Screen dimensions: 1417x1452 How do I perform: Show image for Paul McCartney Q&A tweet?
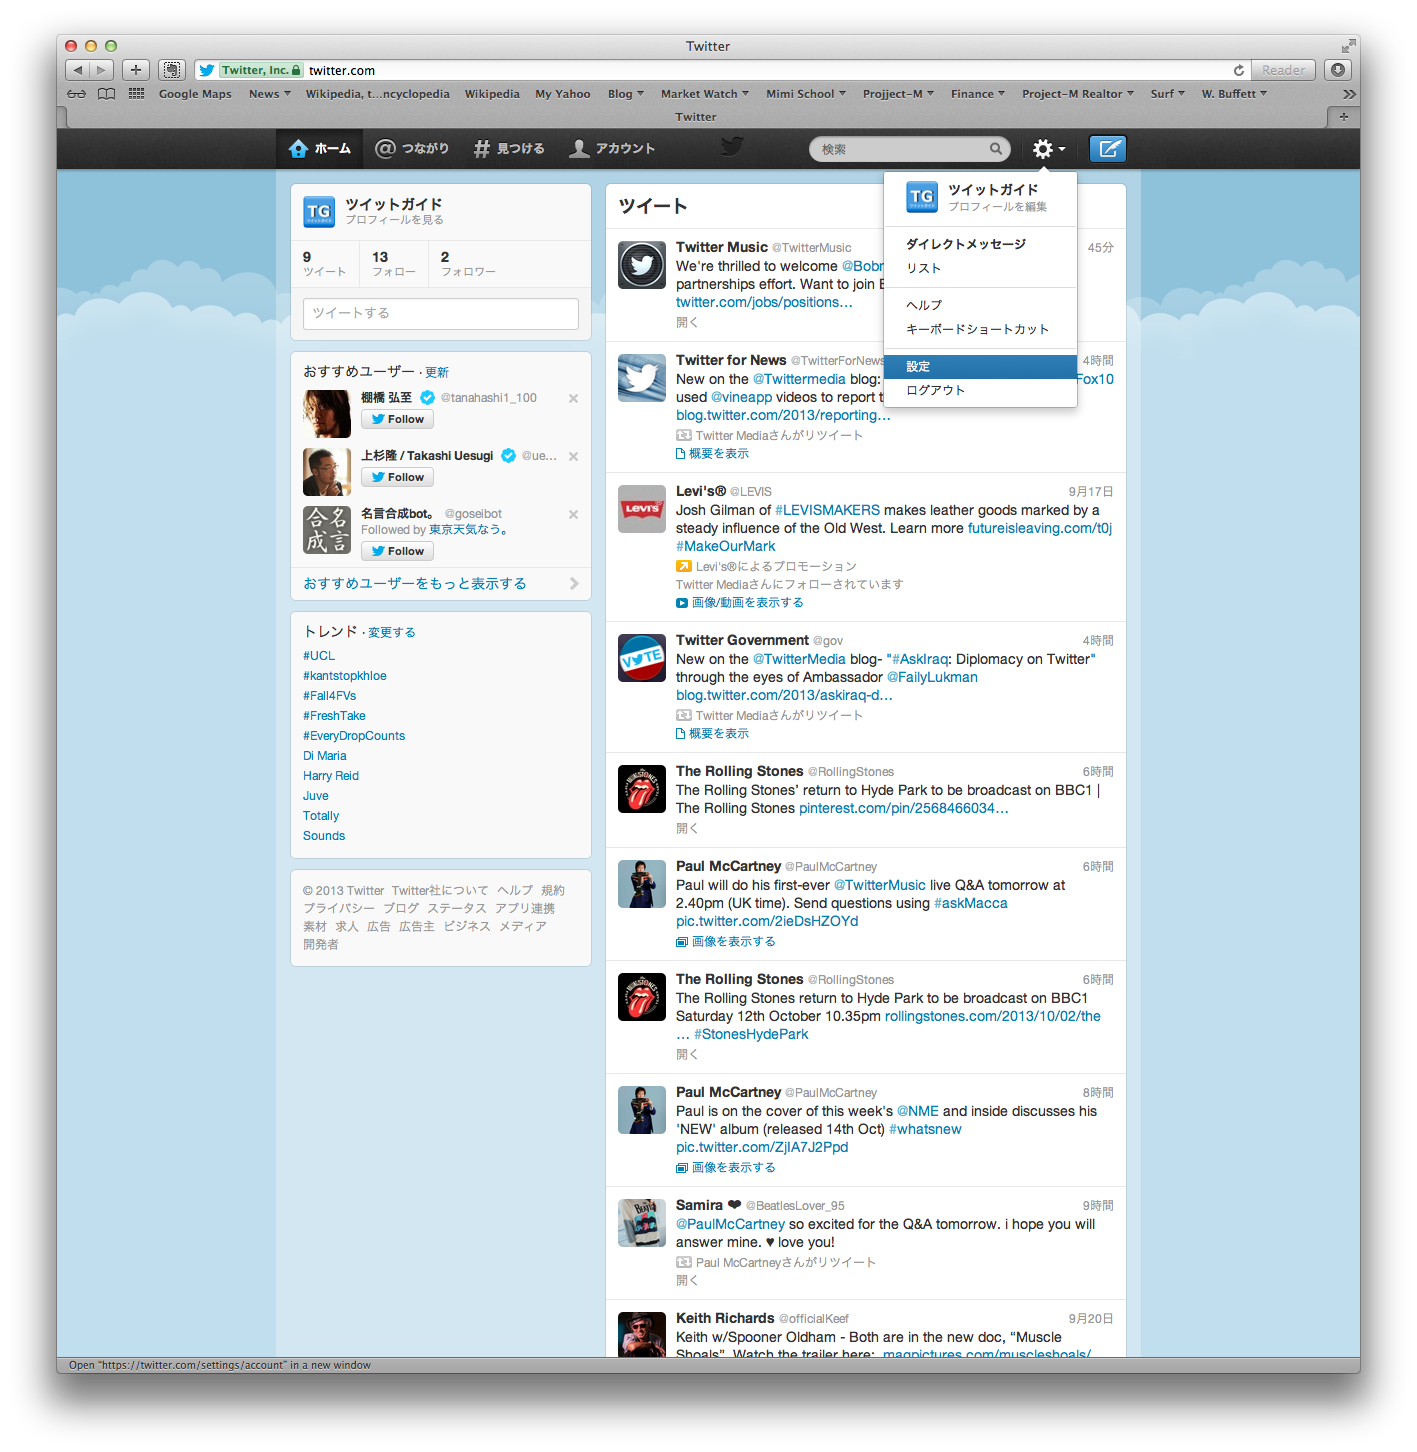pos(726,941)
